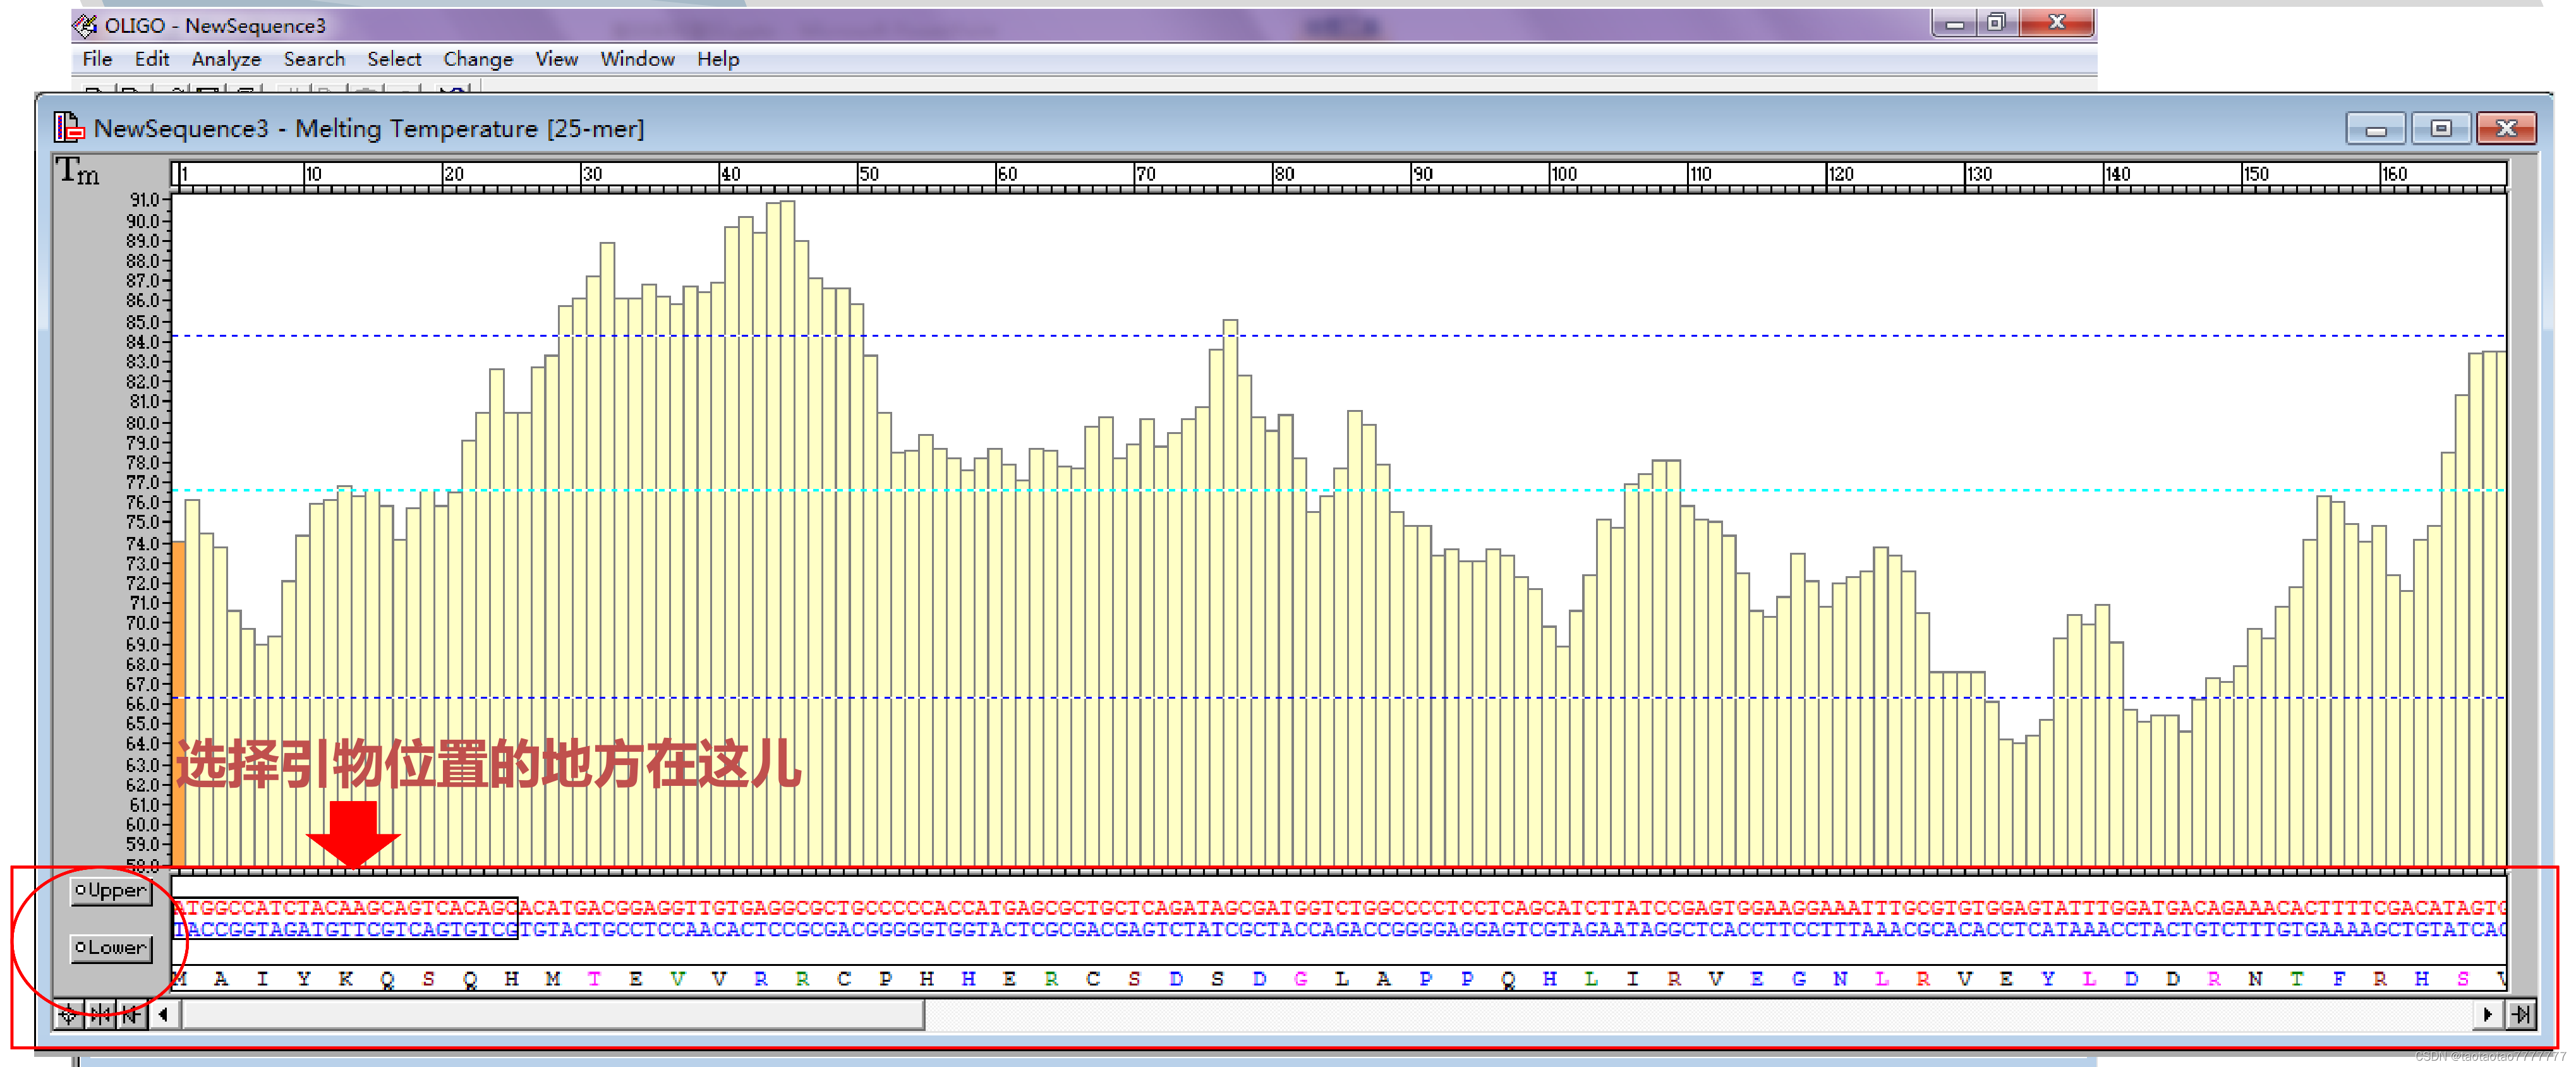Click ruler position marker 150

(2256, 174)
